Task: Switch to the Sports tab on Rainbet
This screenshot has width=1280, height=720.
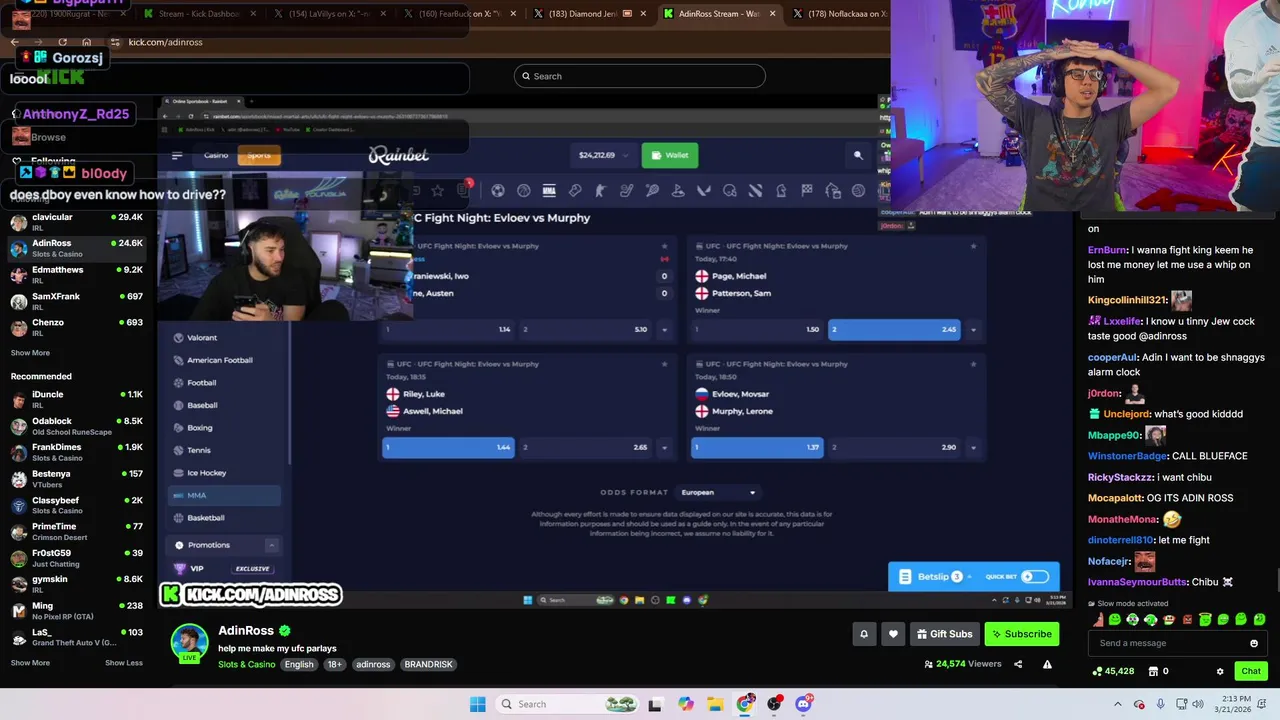Action: (x=259, y=155)
